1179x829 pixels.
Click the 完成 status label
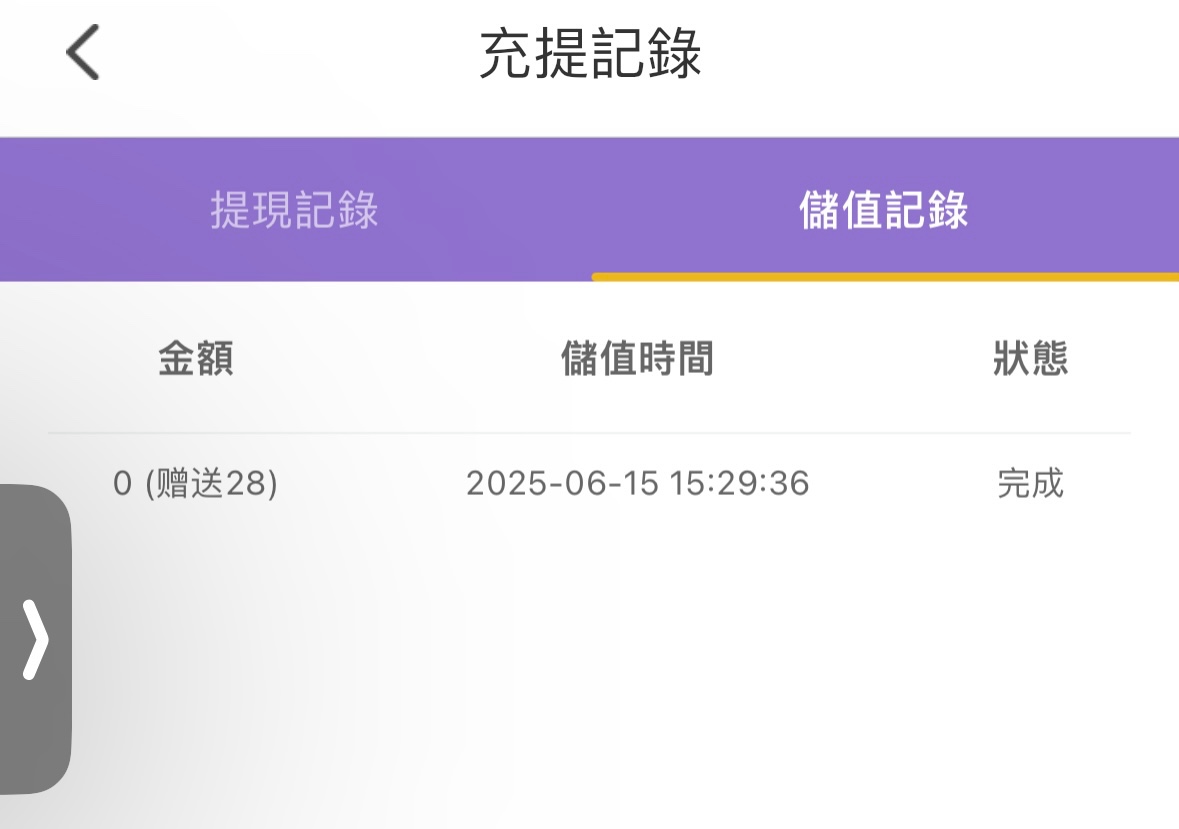(1030, 484)
